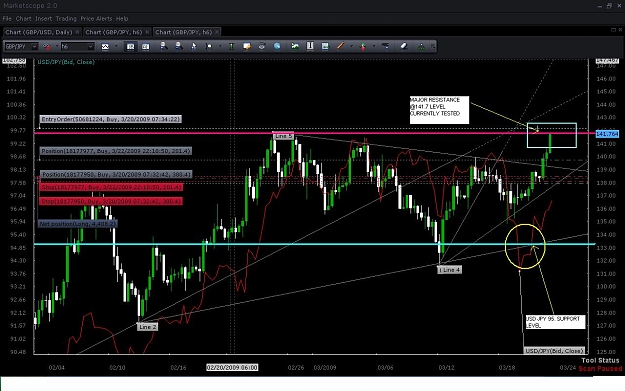The image size is (625, 391).
Task: Open the Insert menu
Action: tap(43, 19)
